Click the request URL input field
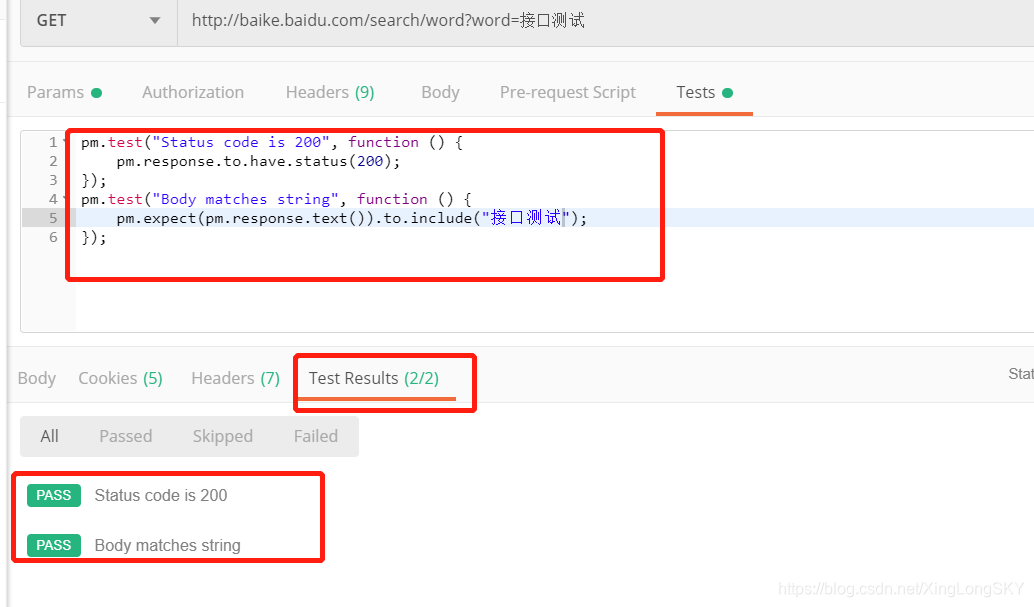The image size is (1034, 607). [605, 20]
